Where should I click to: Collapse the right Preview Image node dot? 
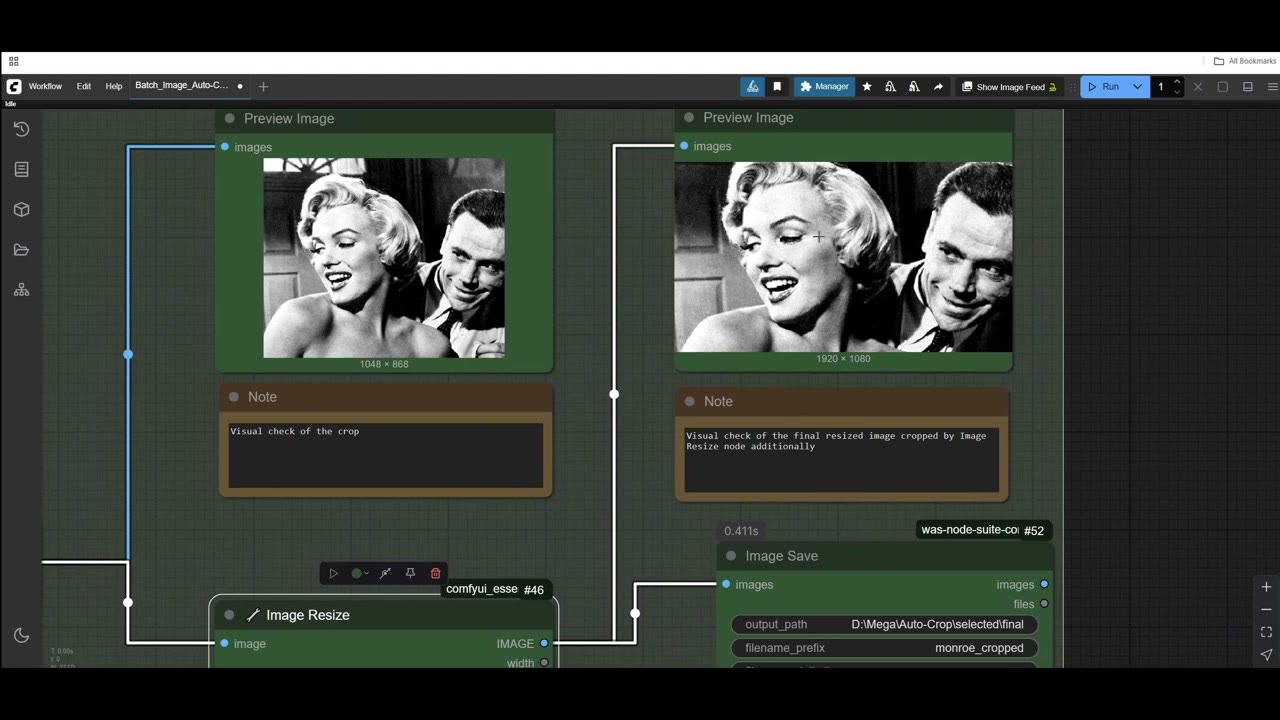689,117
